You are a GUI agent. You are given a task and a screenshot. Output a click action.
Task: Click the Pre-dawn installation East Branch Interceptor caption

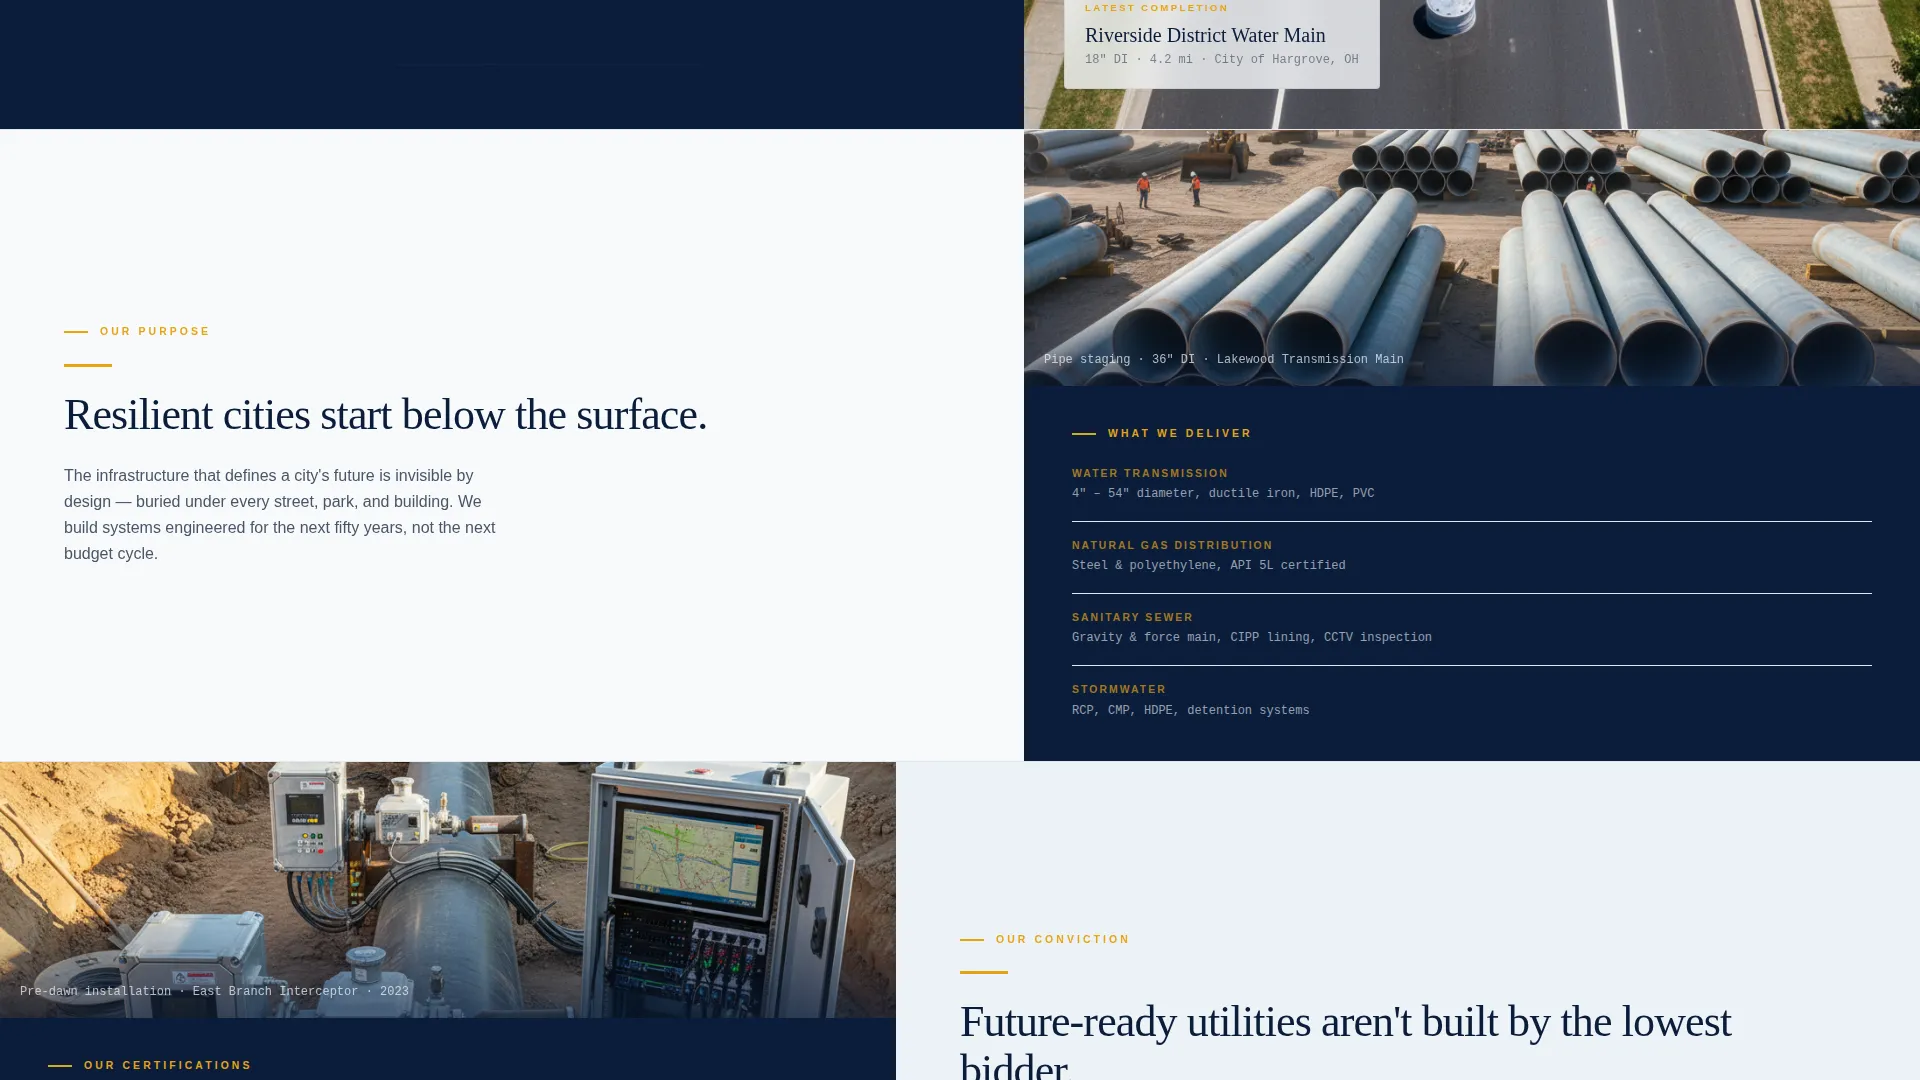[214, 992]
